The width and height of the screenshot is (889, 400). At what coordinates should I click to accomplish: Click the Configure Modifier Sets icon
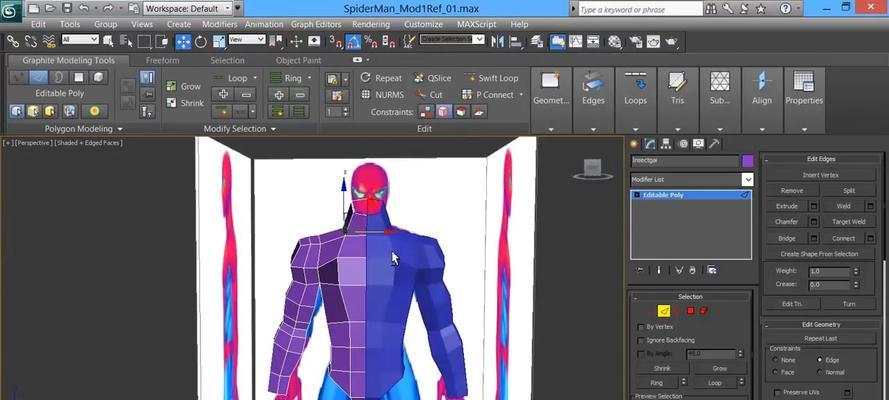pyautogui.click(x=712, y=270)
